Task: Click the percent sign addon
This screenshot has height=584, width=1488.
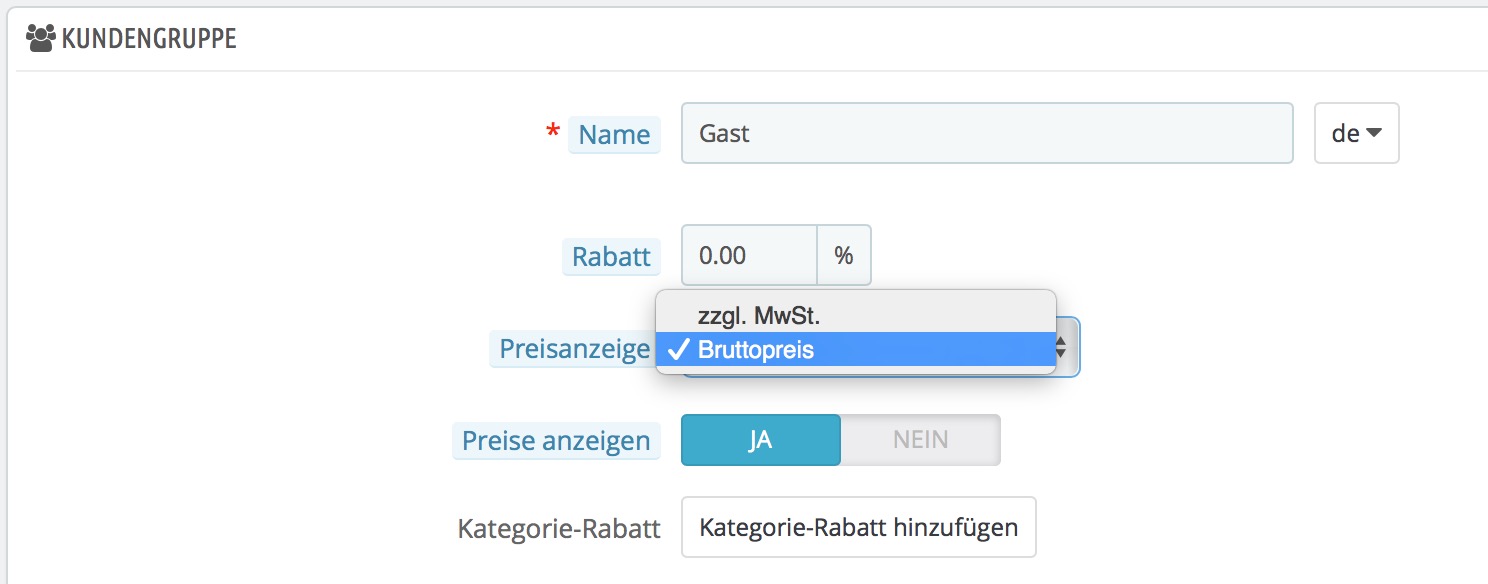Action: (x=844, y=255)
